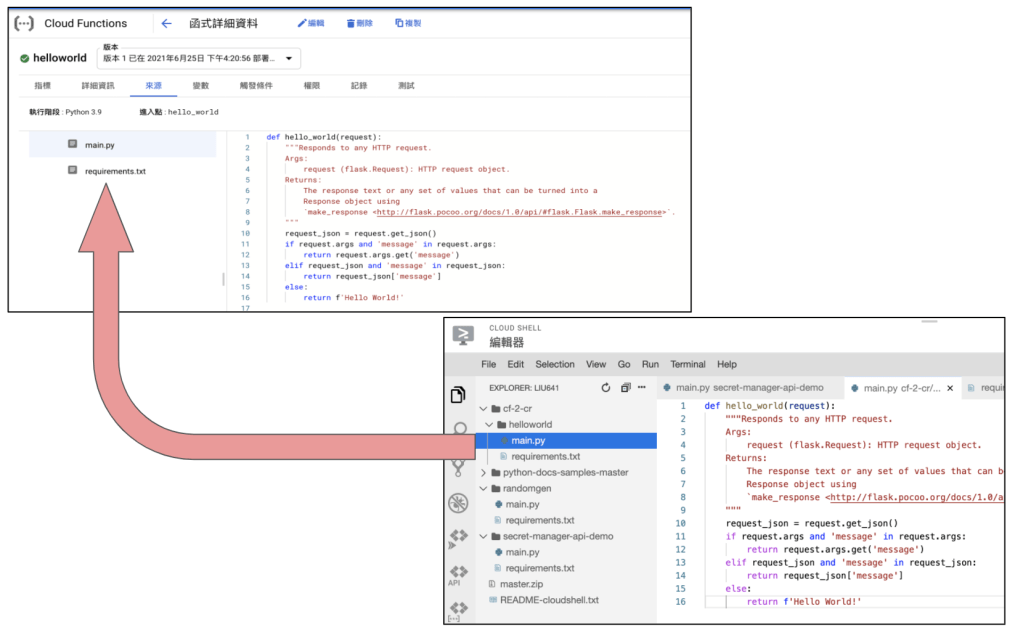Click the 複製 (Copy) button

click(x=407, y=23)
